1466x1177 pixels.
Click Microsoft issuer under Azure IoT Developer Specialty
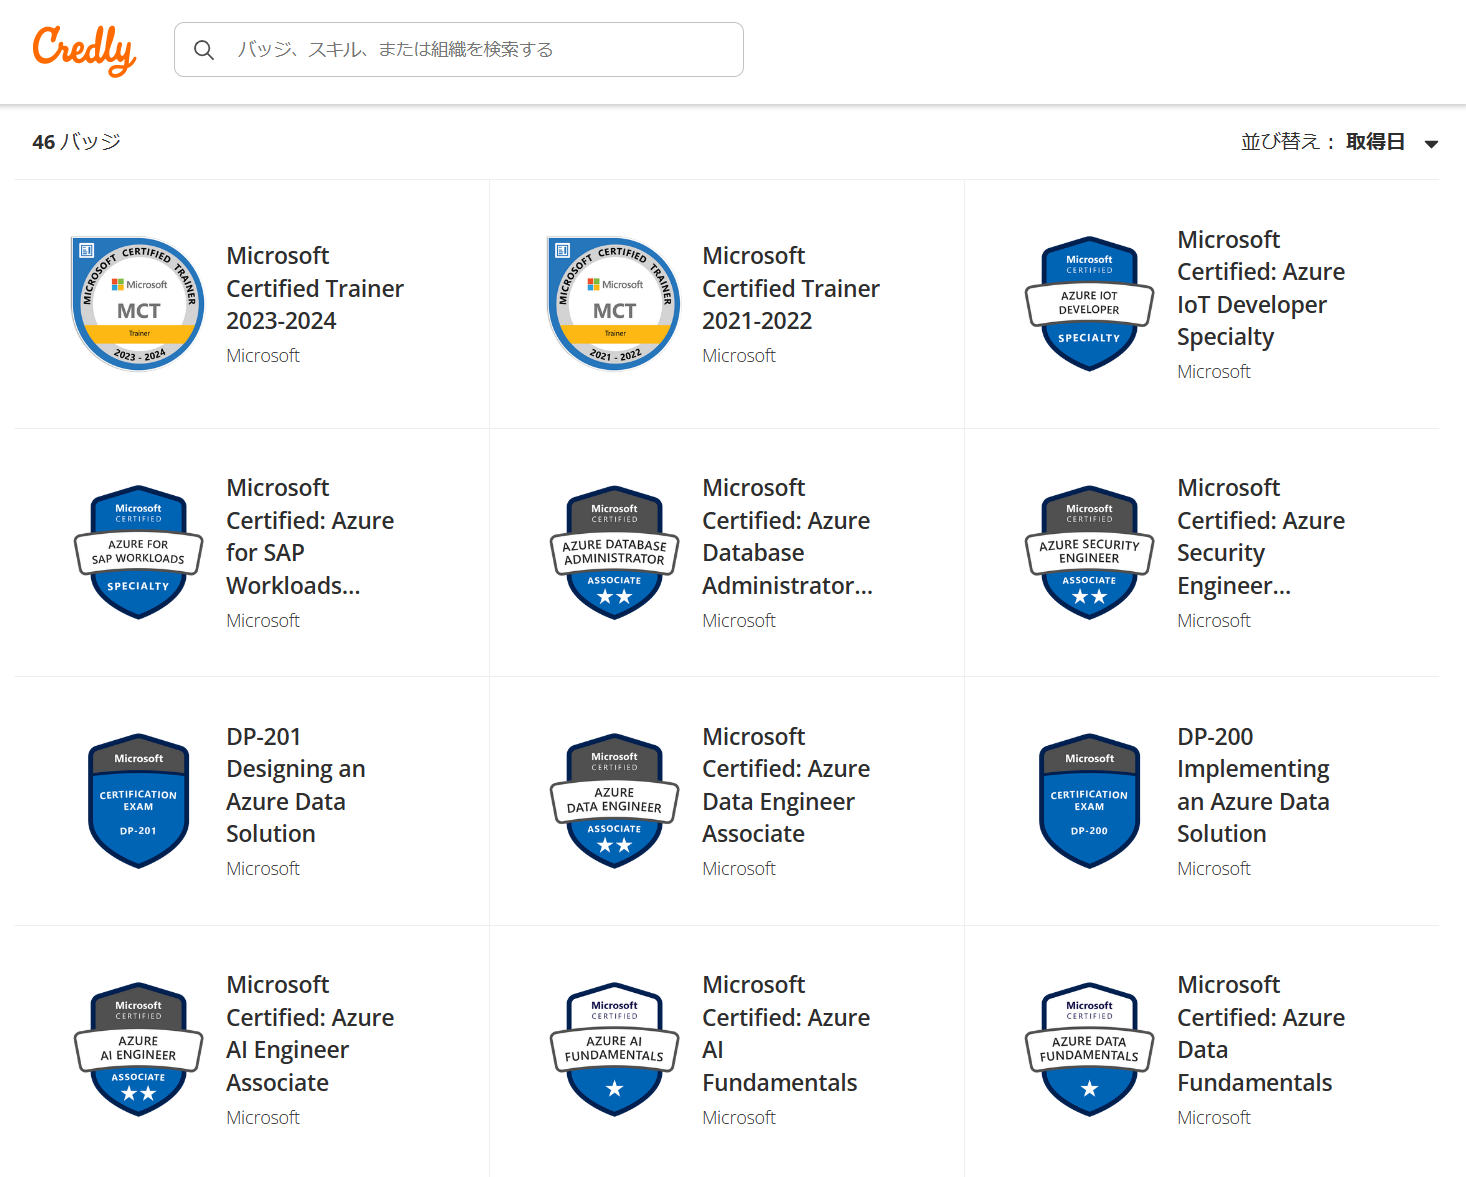coord(1214,372)
